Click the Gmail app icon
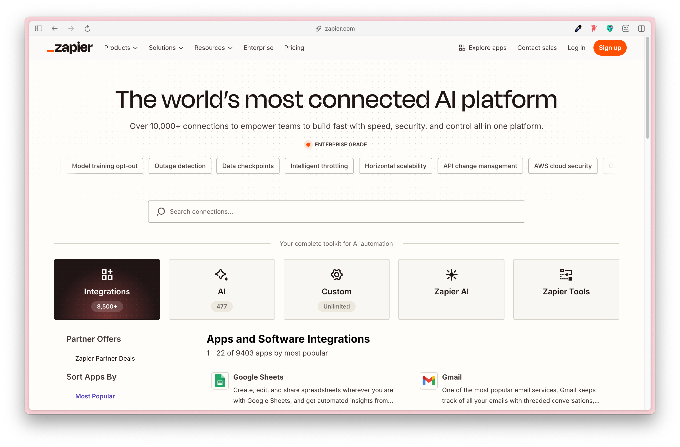This screenshot has height=447, width=680. [x=429, y=381]
